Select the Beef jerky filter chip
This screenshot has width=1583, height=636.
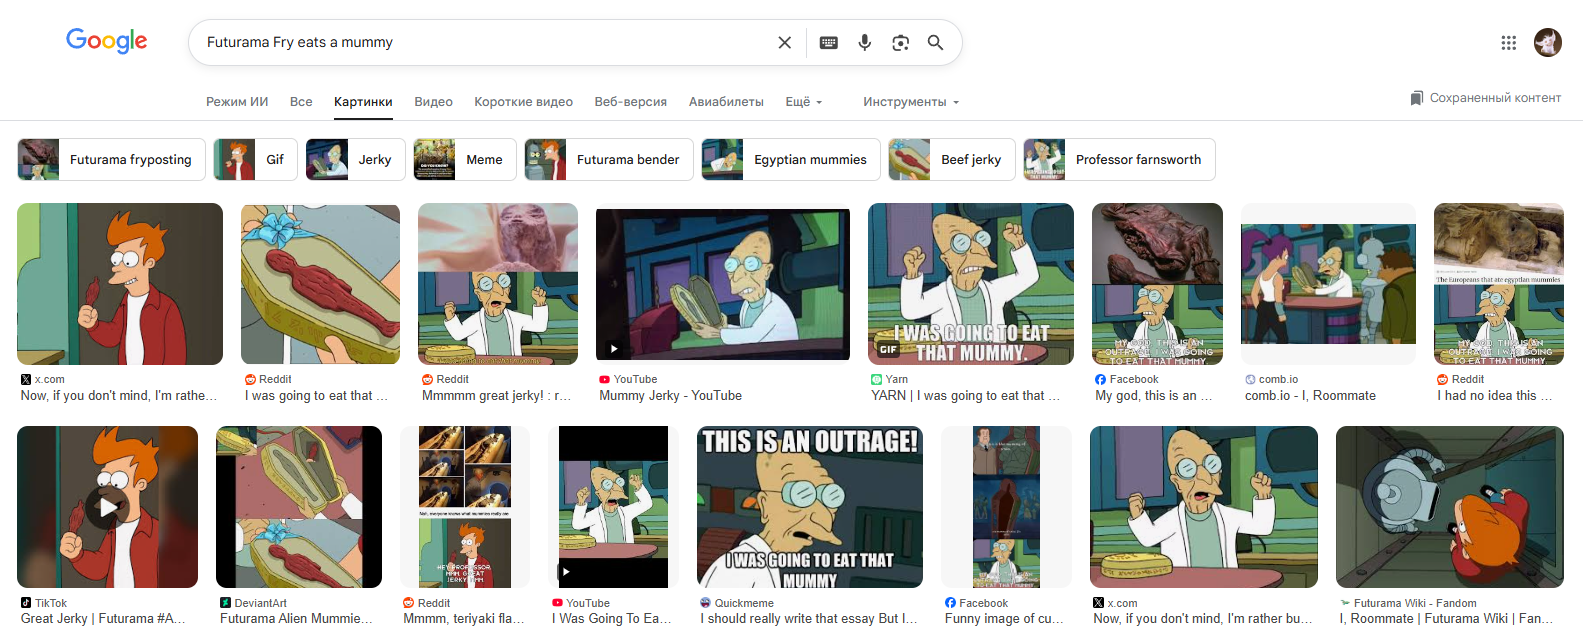tap(951, 160)
